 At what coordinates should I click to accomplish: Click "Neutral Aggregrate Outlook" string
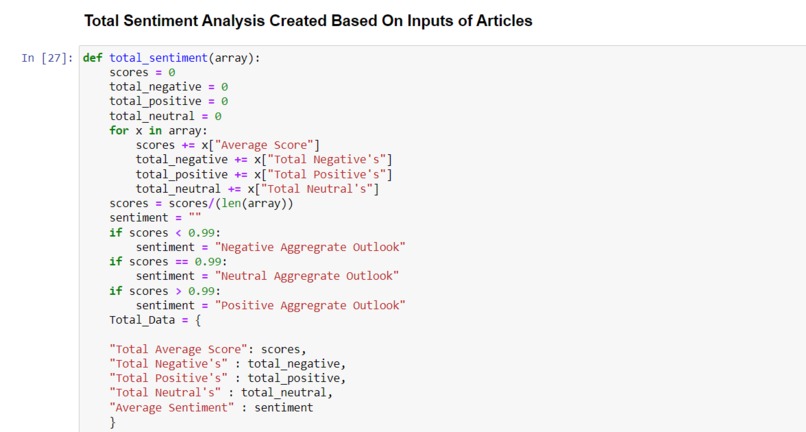point(307,276)
